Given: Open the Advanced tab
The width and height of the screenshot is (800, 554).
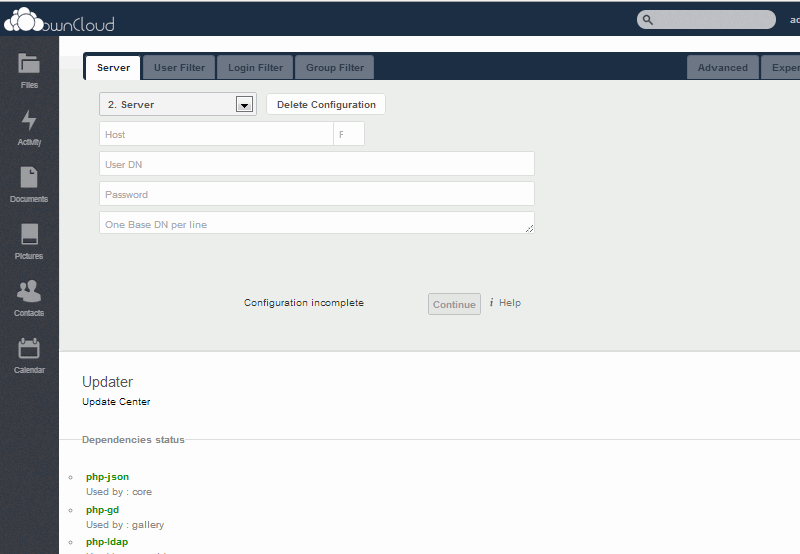Looking at the screenshot, I should tap(722, 68).
